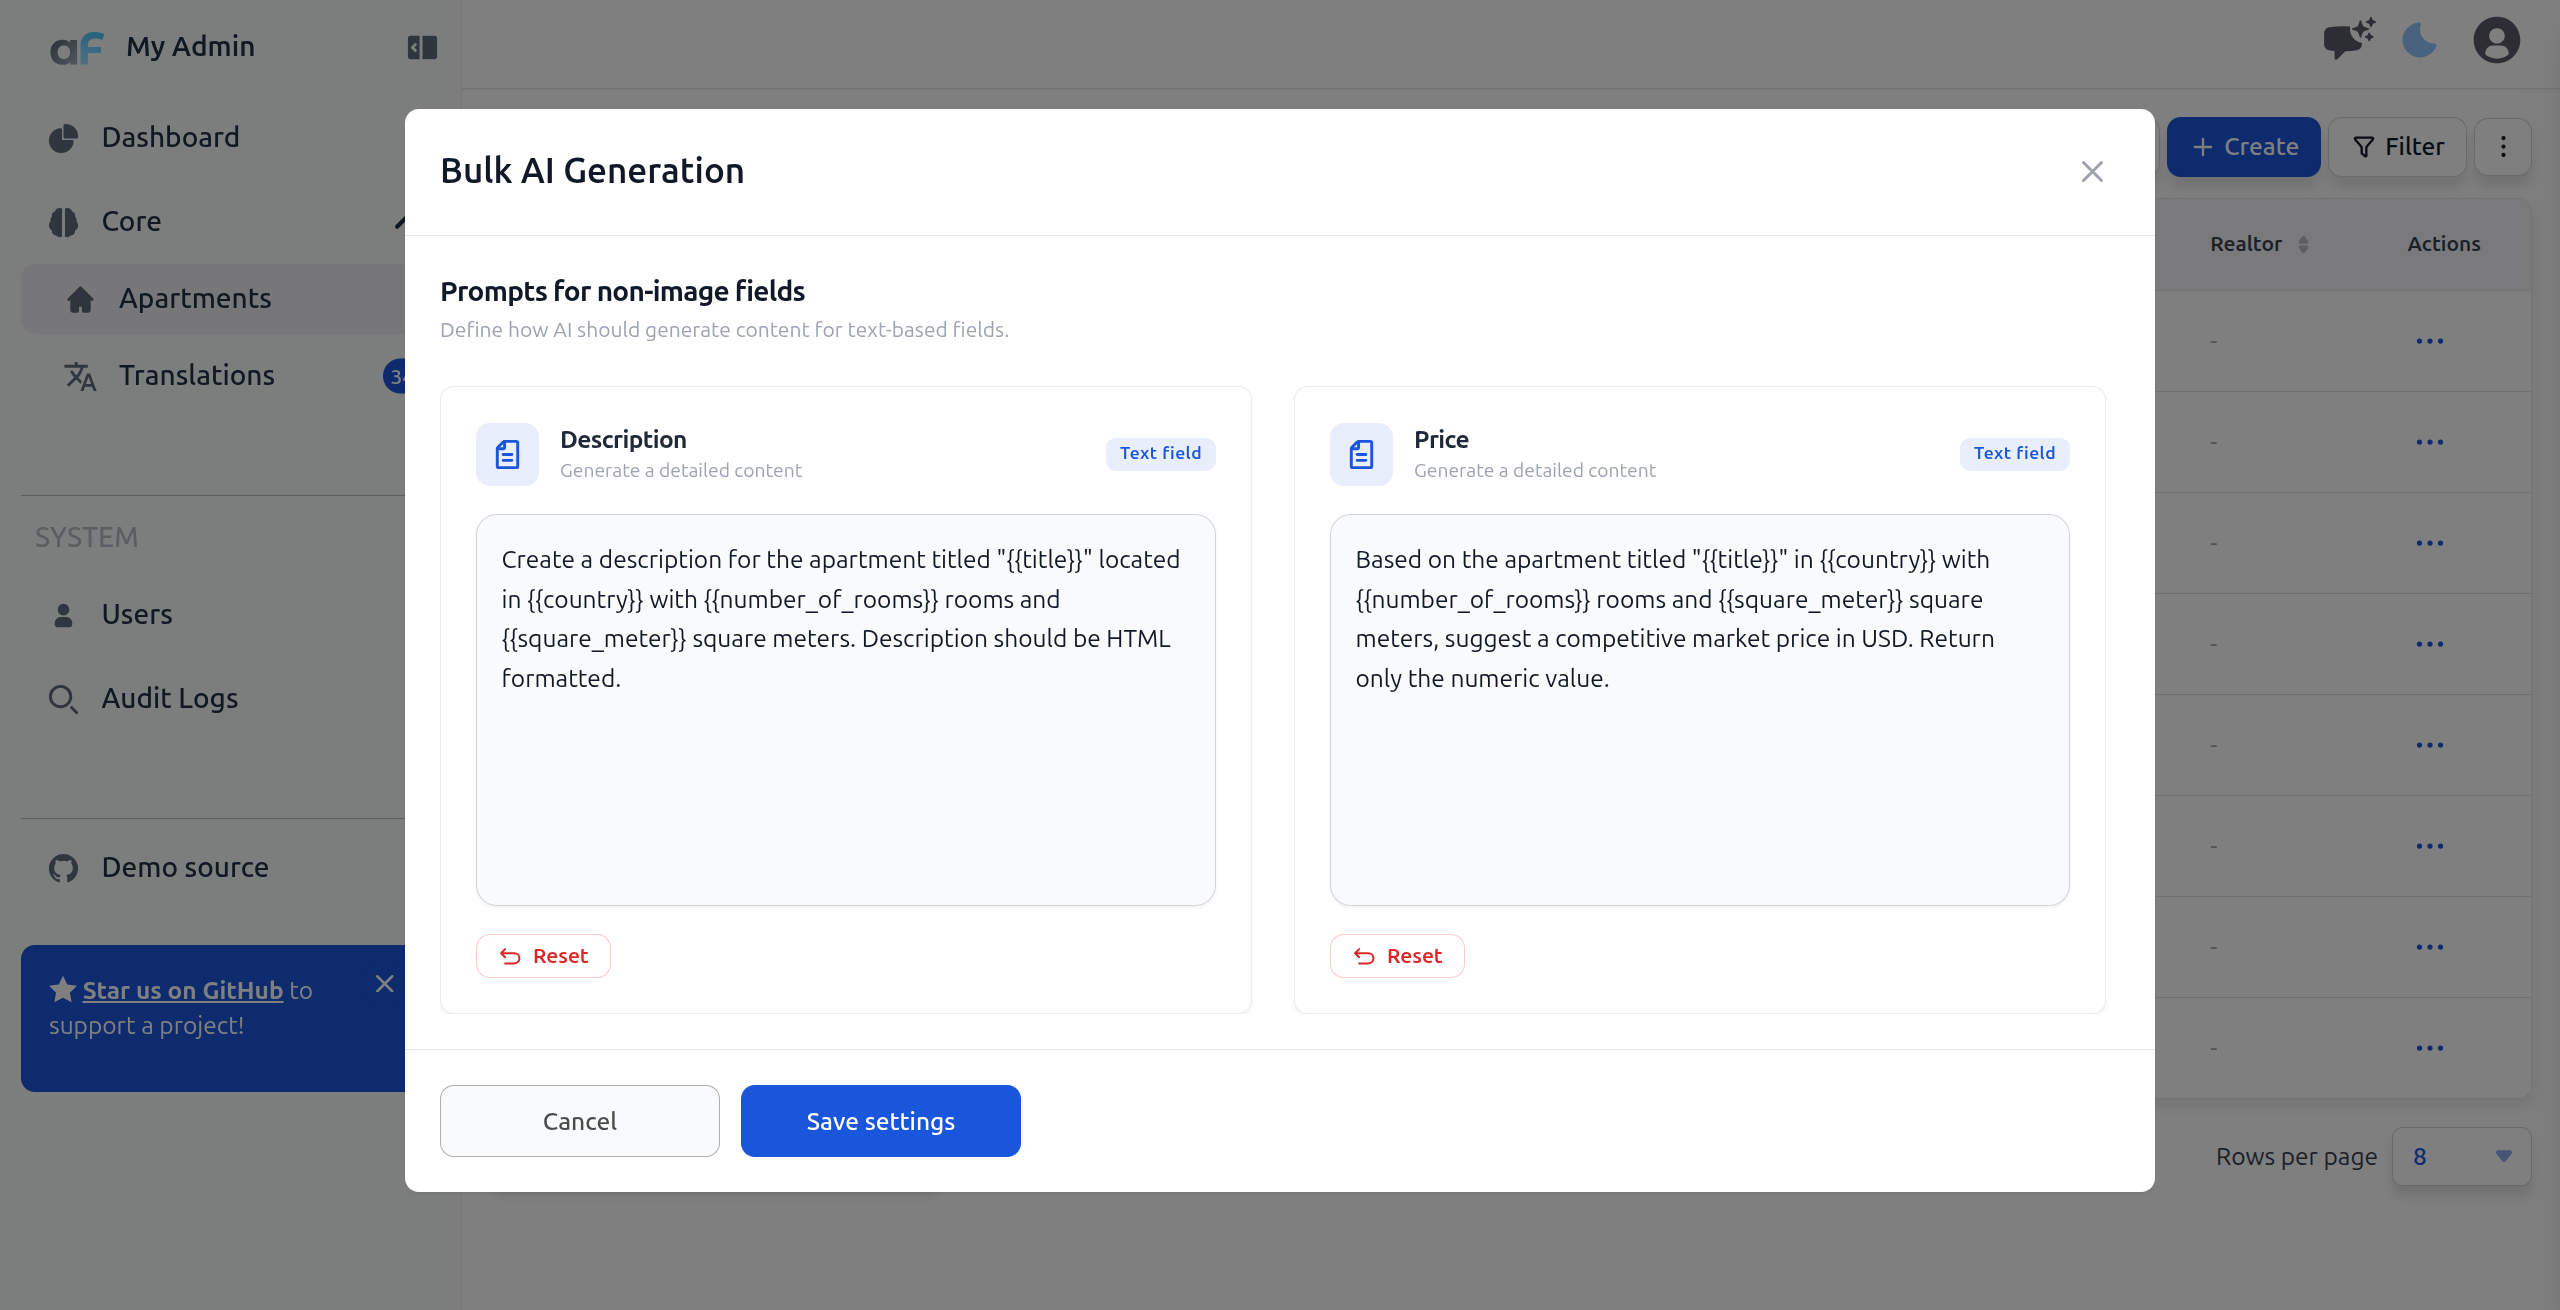The height and width of the screenshot is (1310, 2560).
Task: Click the Price document icon
Action: (x=1361, y=454)
